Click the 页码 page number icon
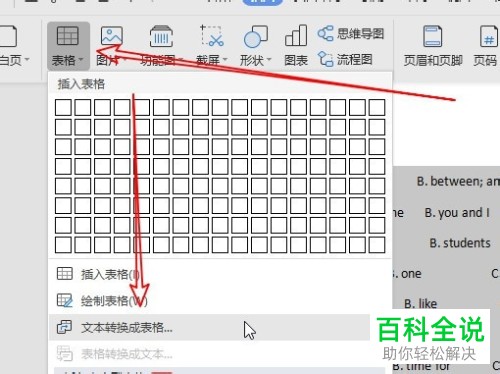The height and width of the screenshot is (374, 500). 489,36
